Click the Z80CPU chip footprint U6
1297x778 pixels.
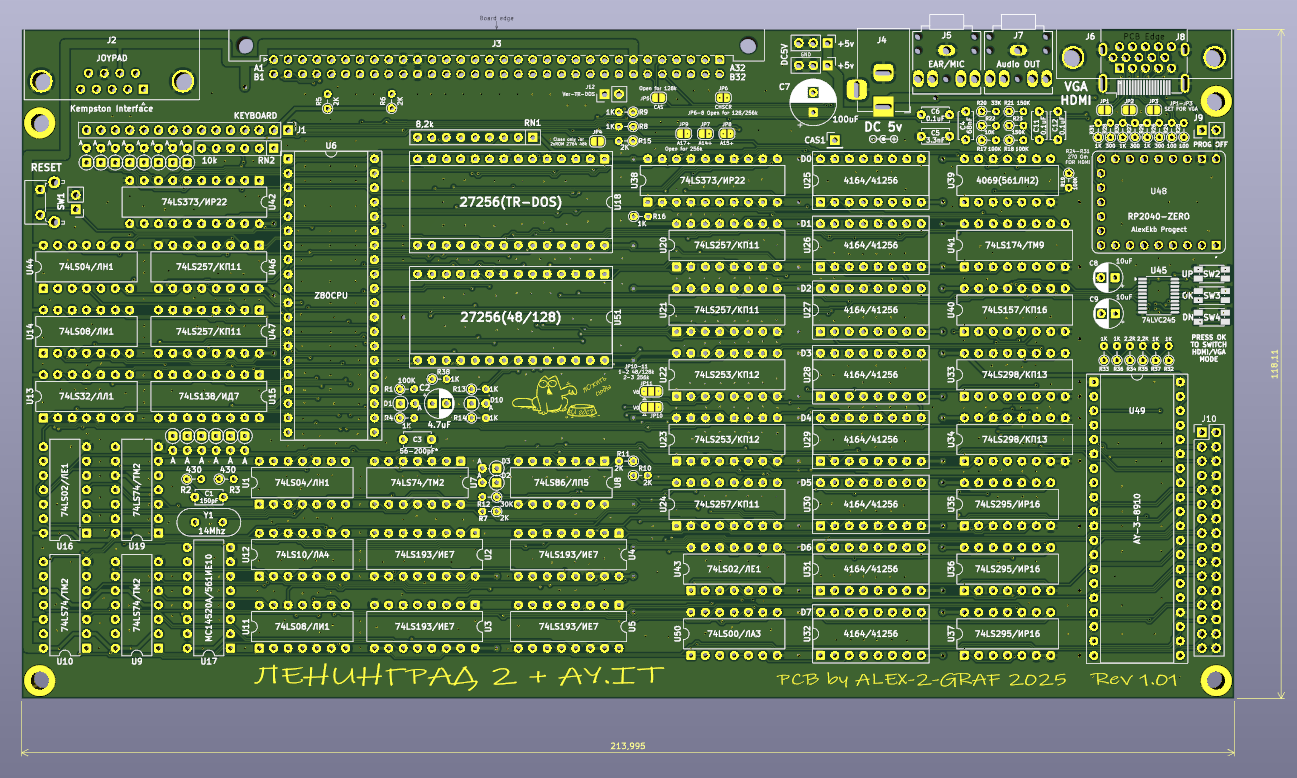[x=331, y=296]
